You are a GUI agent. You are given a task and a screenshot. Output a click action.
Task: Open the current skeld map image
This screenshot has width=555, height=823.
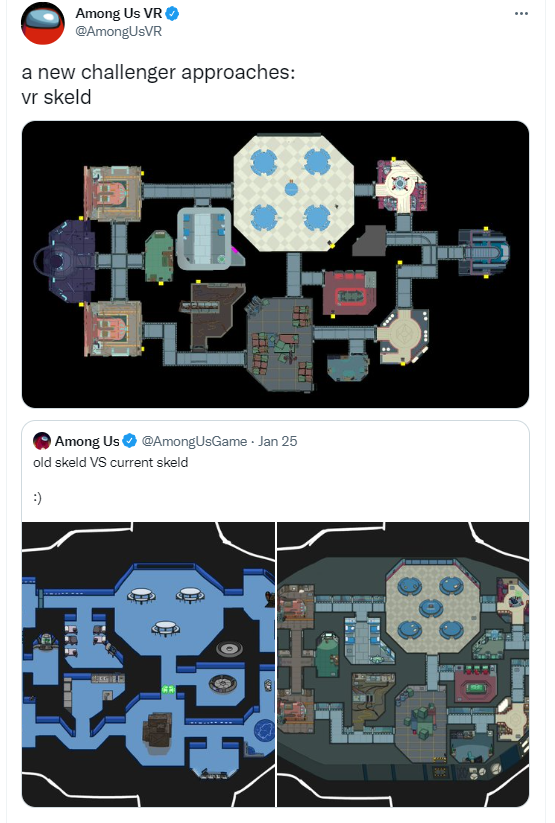point(403,664)
